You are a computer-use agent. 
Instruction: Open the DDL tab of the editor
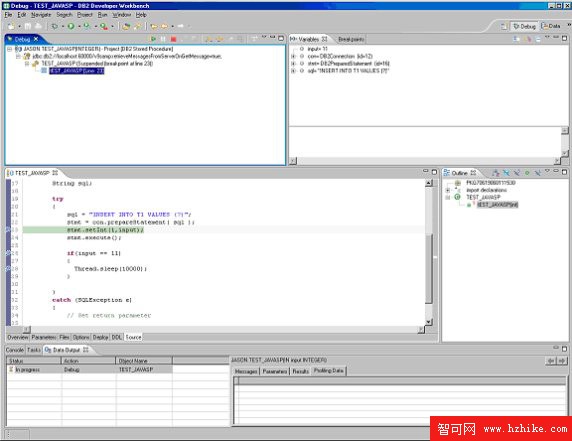[x=116, y=337]
